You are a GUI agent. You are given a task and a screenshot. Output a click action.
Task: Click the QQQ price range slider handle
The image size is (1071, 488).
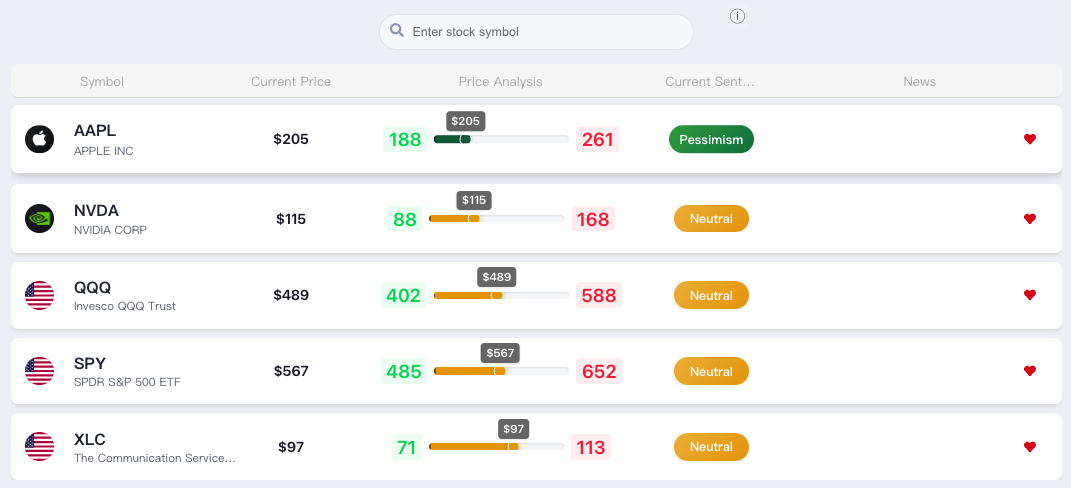496,295
